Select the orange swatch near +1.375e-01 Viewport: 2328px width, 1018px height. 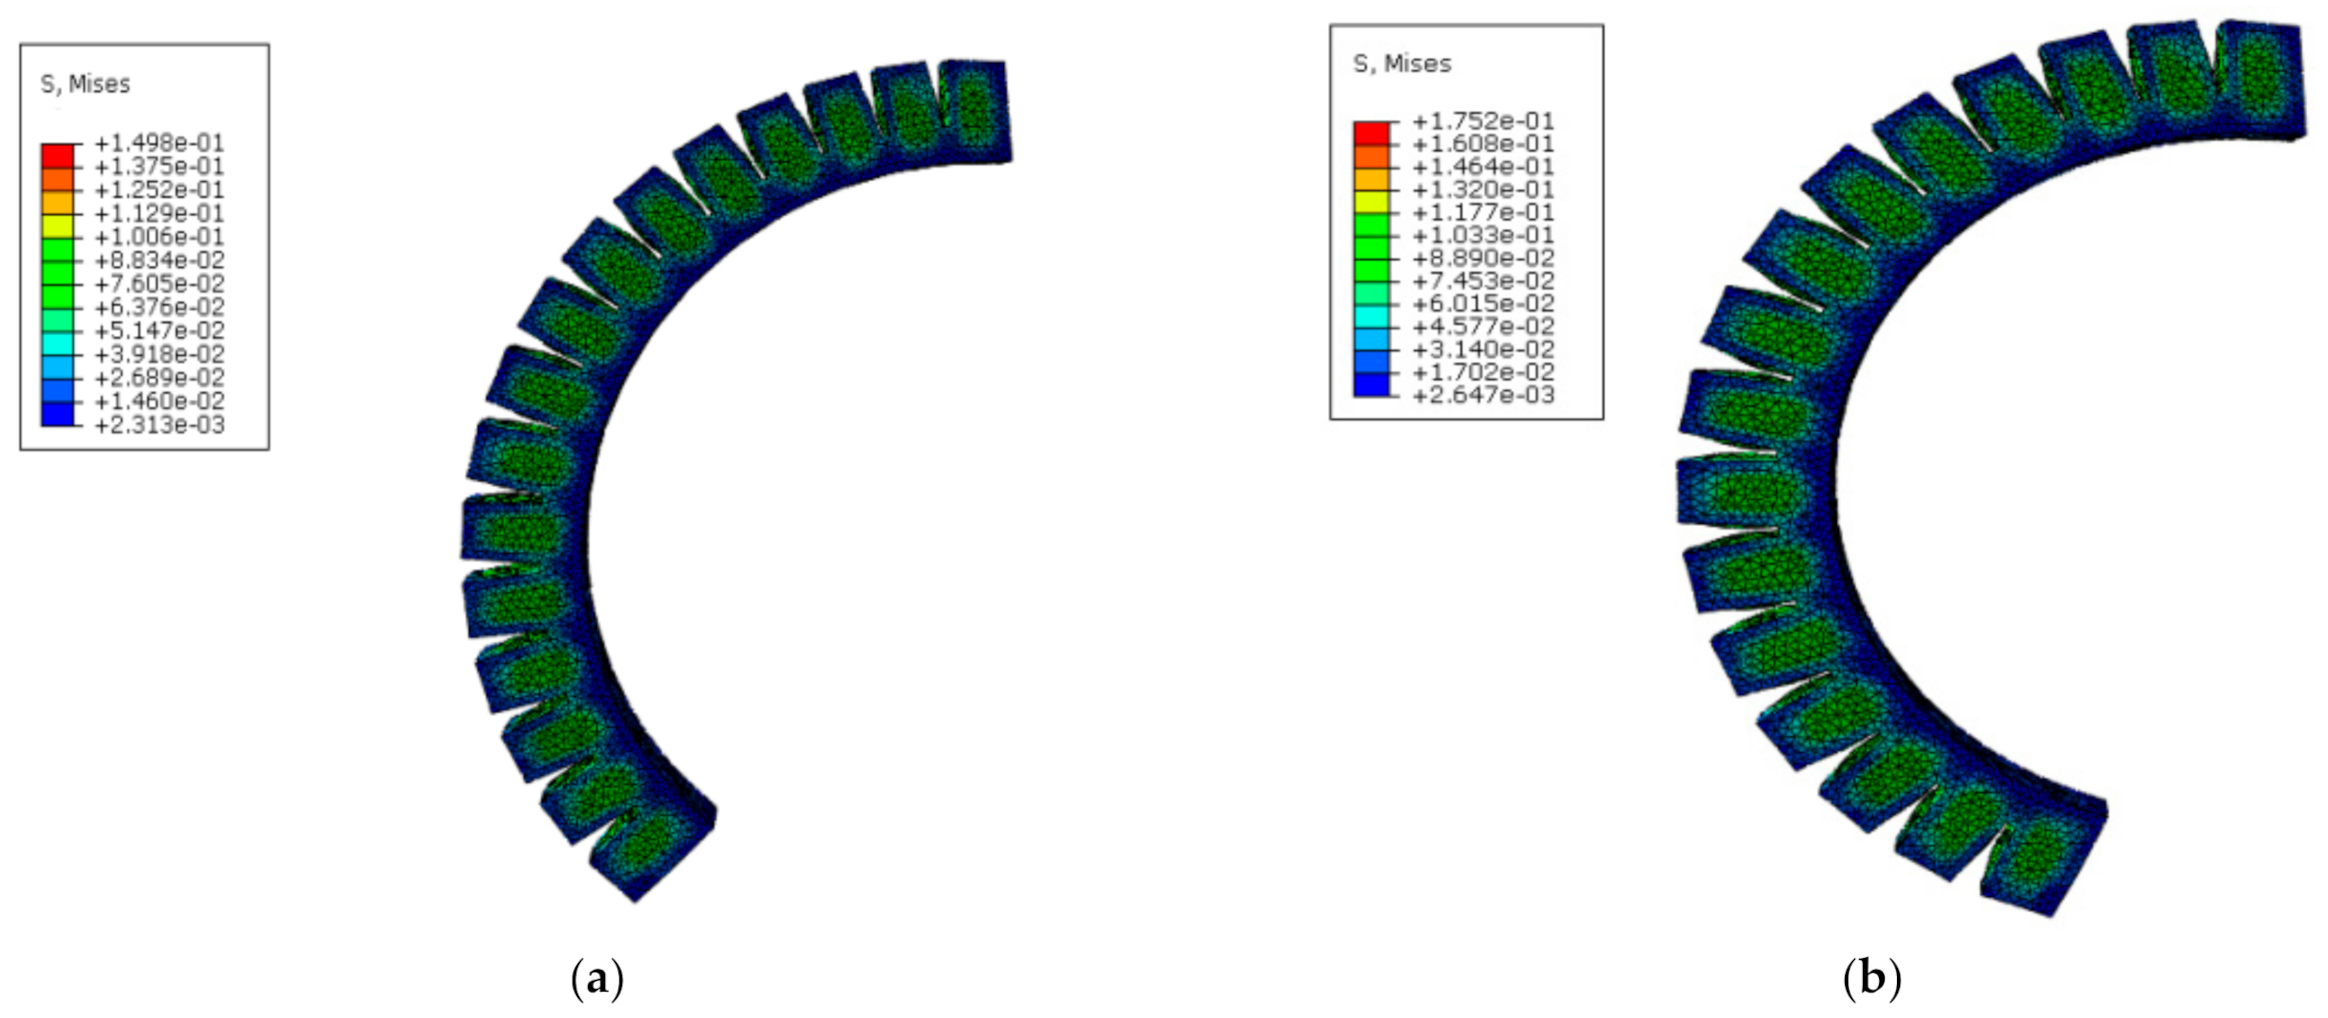[x=57, y=179]
